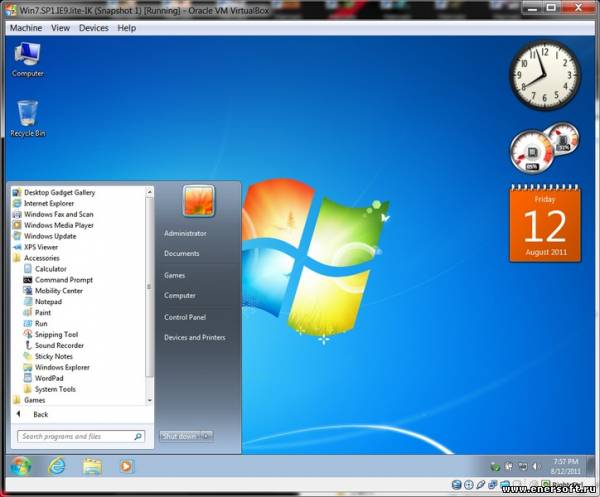Click the VirtualBox hard disk activity indicator

click(456, 486)
